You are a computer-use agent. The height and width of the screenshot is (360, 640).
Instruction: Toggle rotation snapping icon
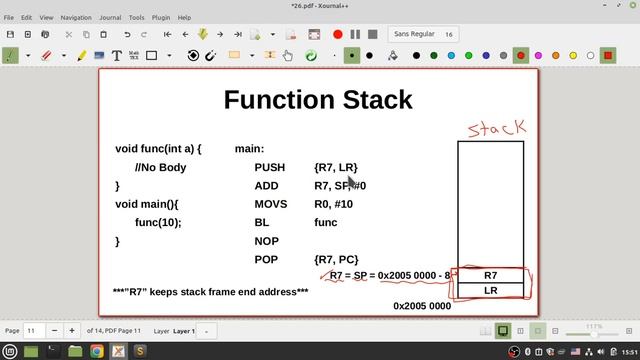(x=193, y=56)
